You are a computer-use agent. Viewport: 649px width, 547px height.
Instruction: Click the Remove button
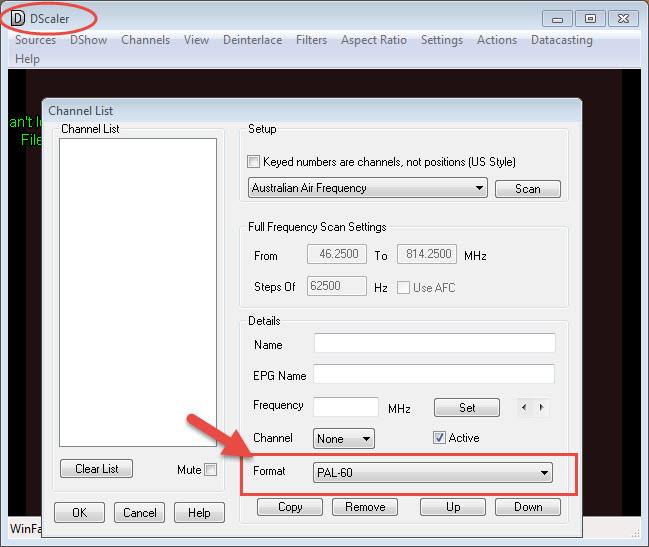pyautogui.click(x=365, y=507)
